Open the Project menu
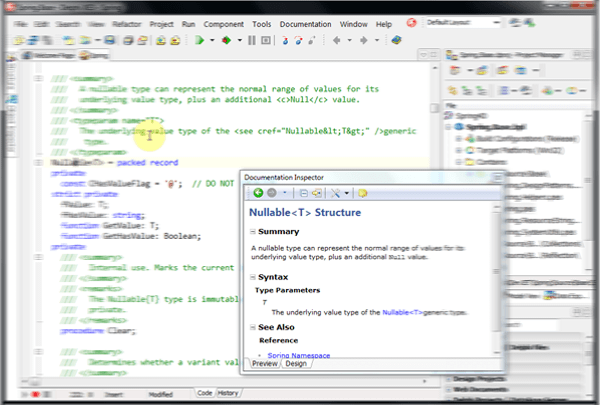The height and width of the screenshot is (405, 600). 161,24
